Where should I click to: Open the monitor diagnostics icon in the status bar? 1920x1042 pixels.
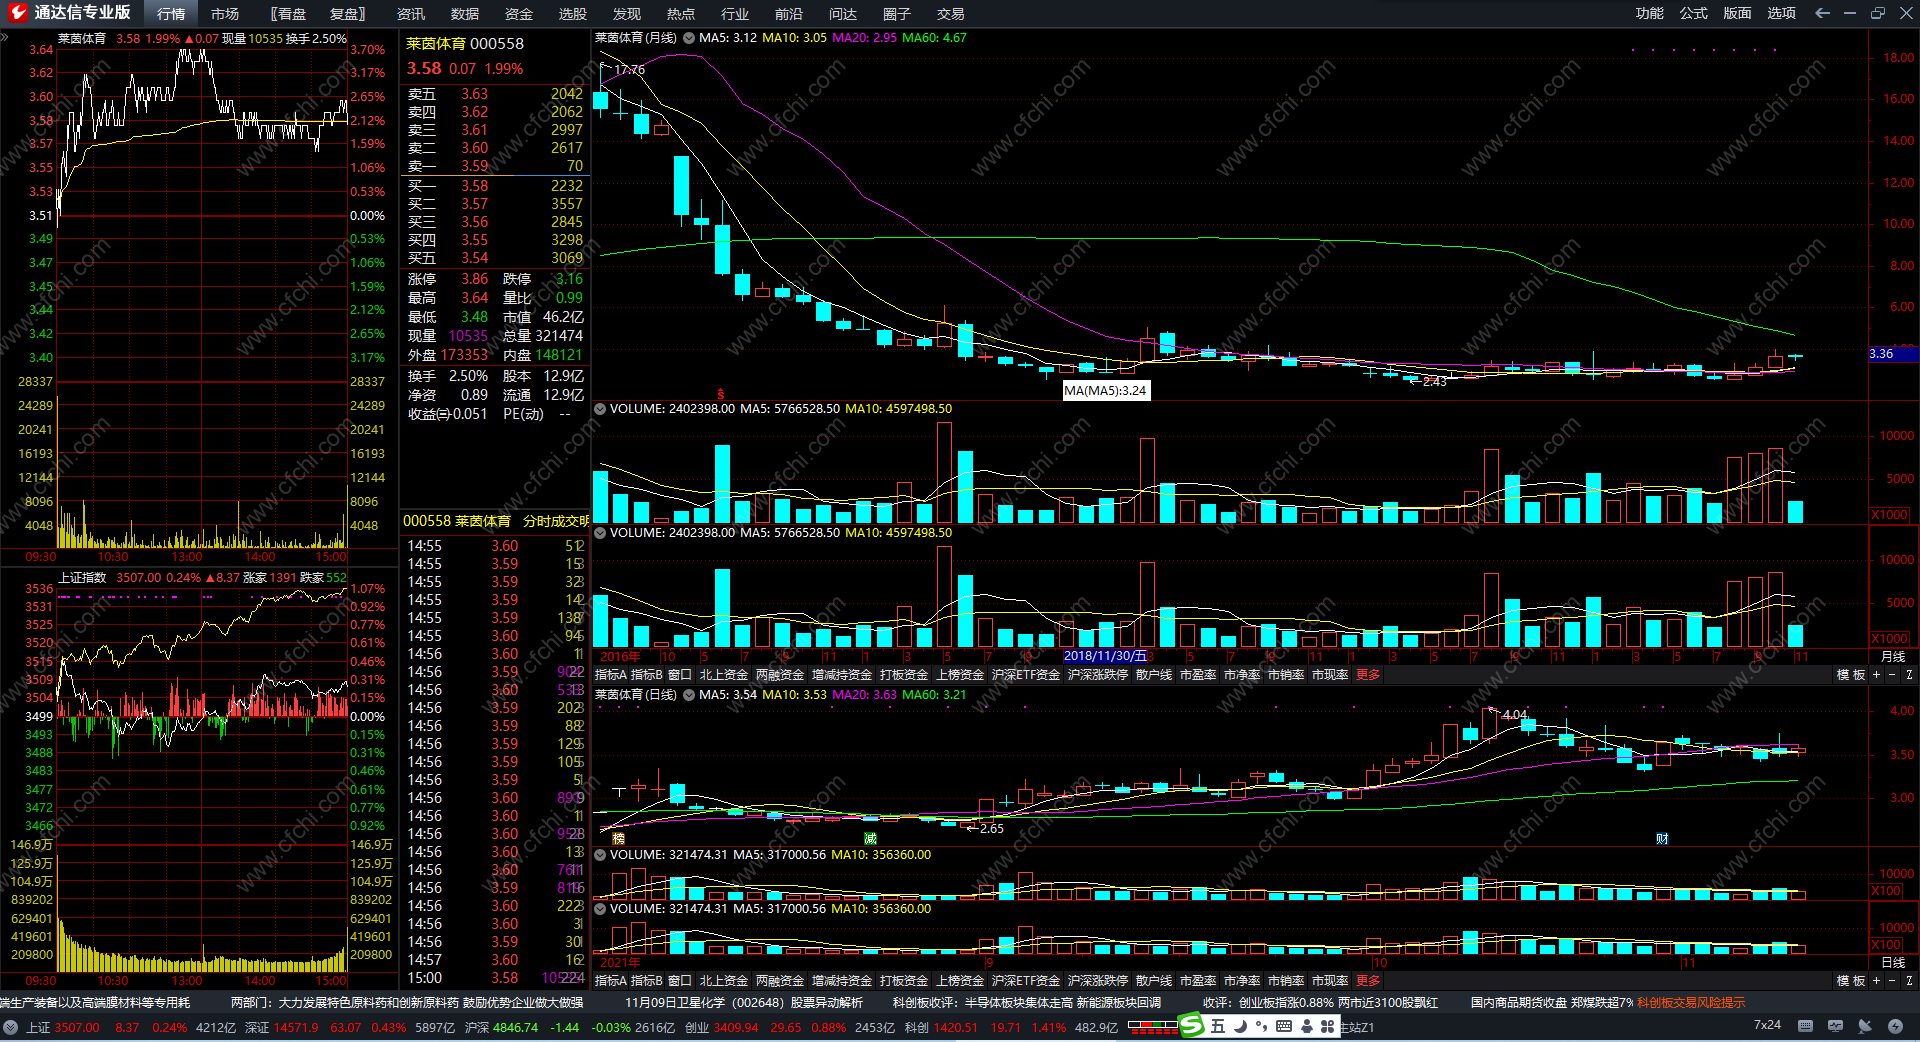pyautogui.click(x=1835, y=1026)
